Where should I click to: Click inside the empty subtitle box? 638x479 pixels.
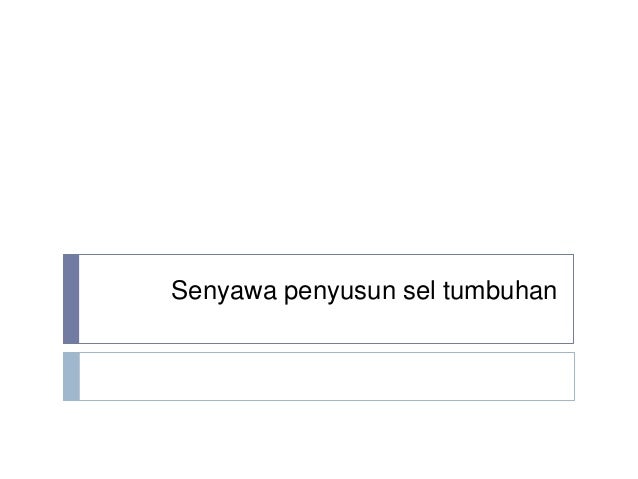(327, 376)
